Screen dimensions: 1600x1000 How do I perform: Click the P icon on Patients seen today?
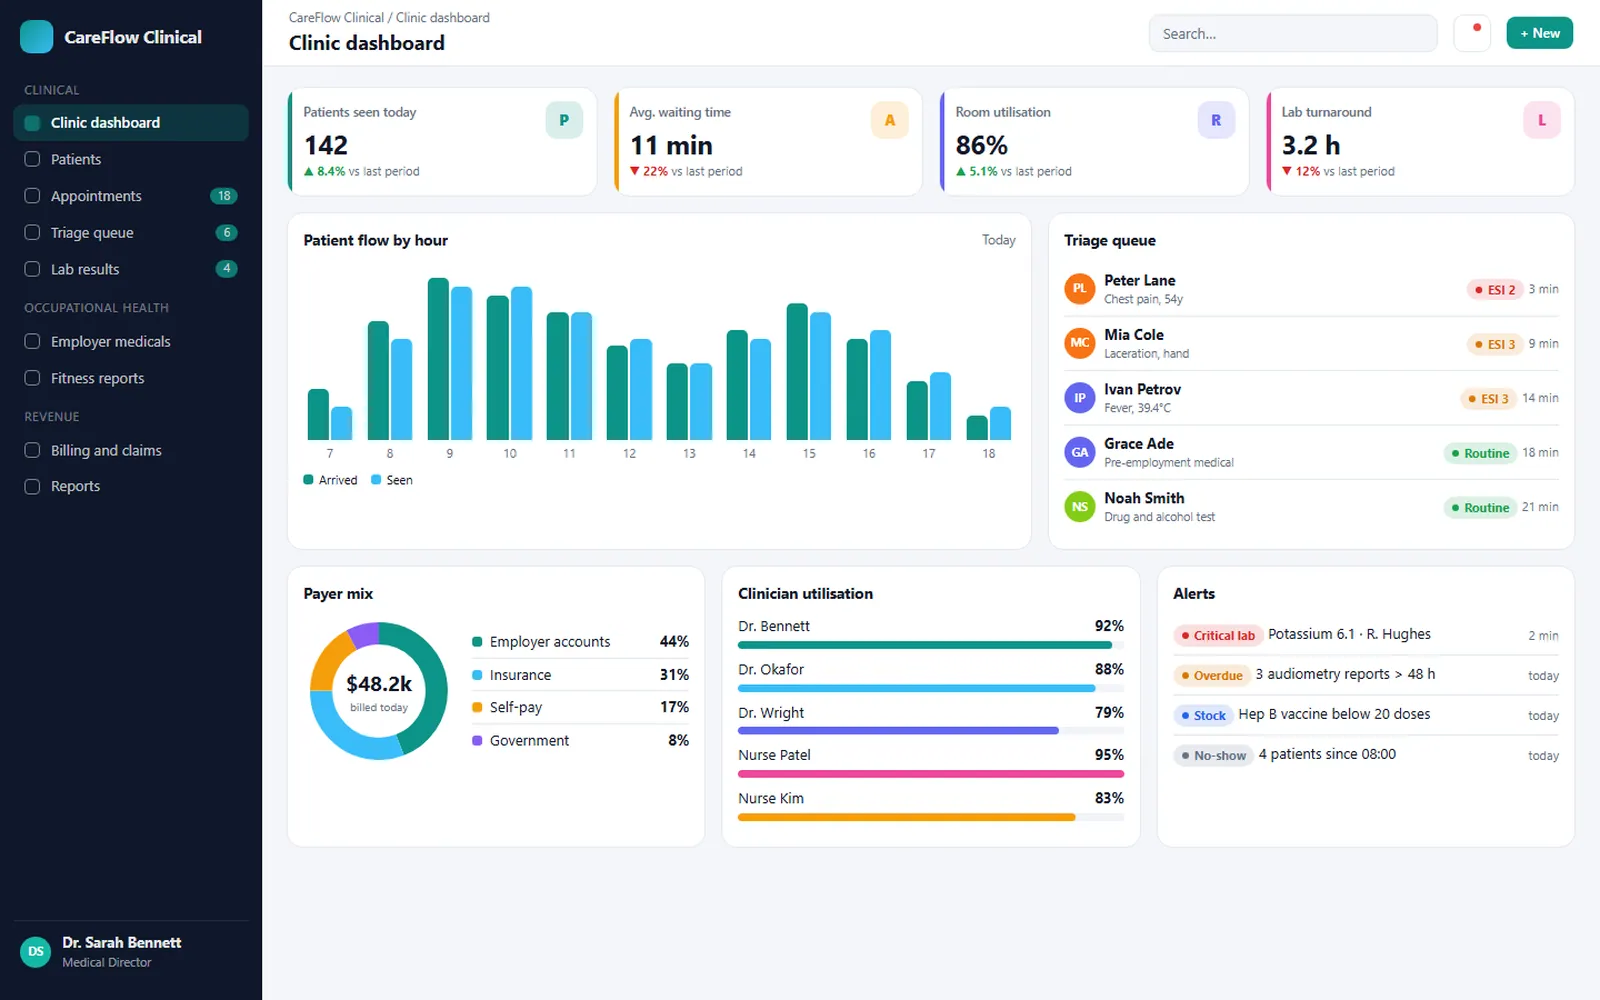pos(564,120)
